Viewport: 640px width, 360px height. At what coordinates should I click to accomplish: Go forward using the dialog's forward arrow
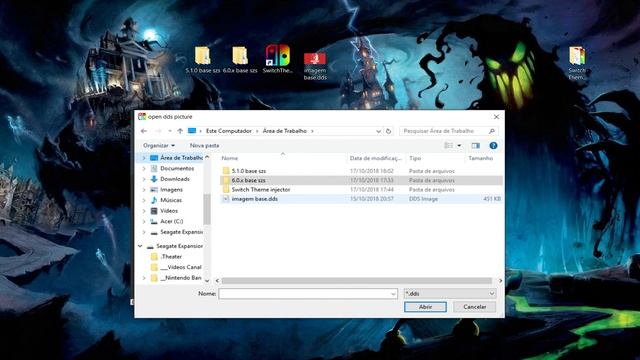158,131
